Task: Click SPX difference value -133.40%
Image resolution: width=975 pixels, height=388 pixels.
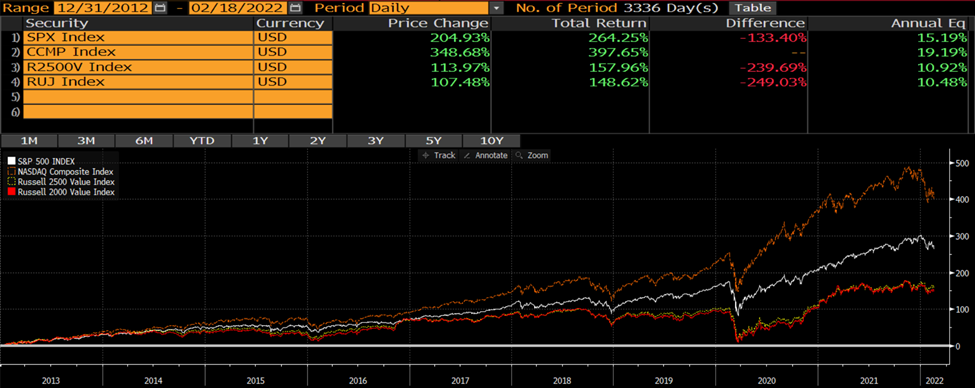Action: [x=775, y=37]
